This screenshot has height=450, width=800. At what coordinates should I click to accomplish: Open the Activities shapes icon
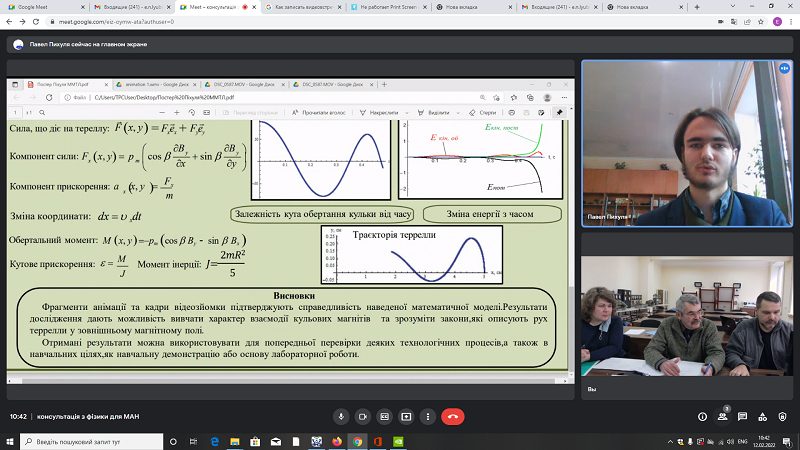[x=762, y=417]
